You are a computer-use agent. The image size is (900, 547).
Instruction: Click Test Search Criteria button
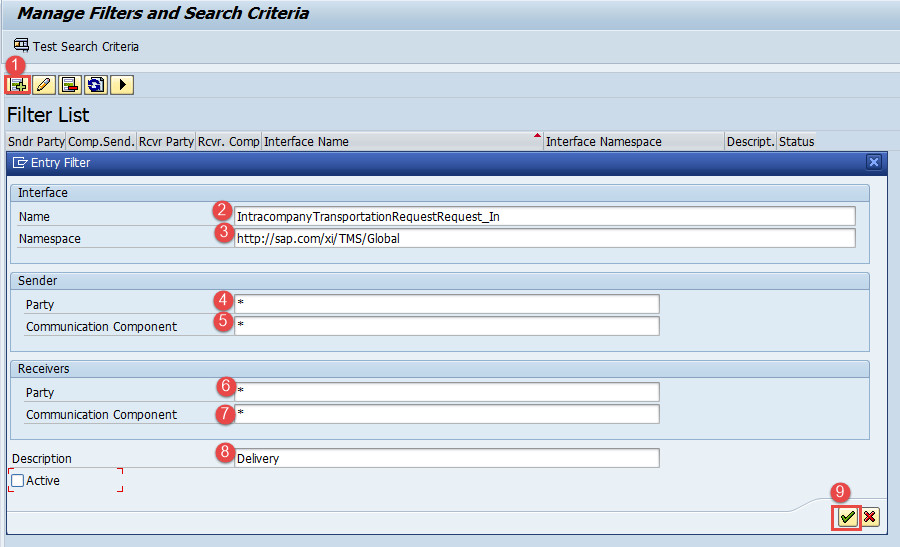[76, 46]
